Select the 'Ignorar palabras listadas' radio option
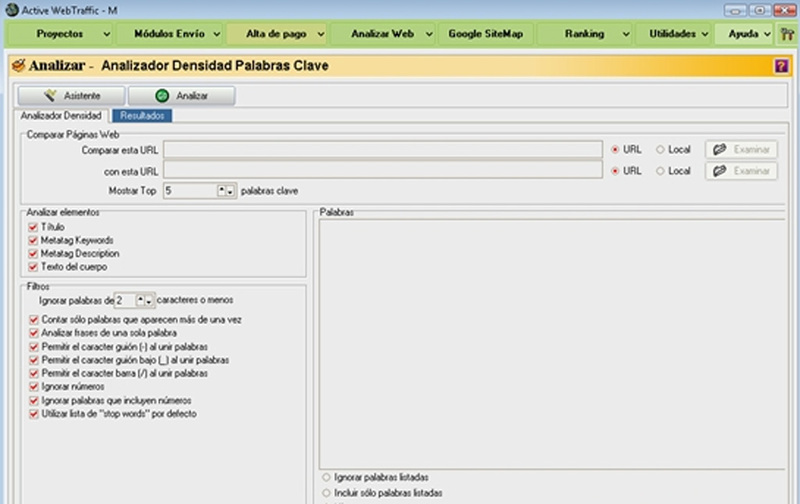Image resolution: width=800 pixels, height=504 pixels. tap(327, 477)
